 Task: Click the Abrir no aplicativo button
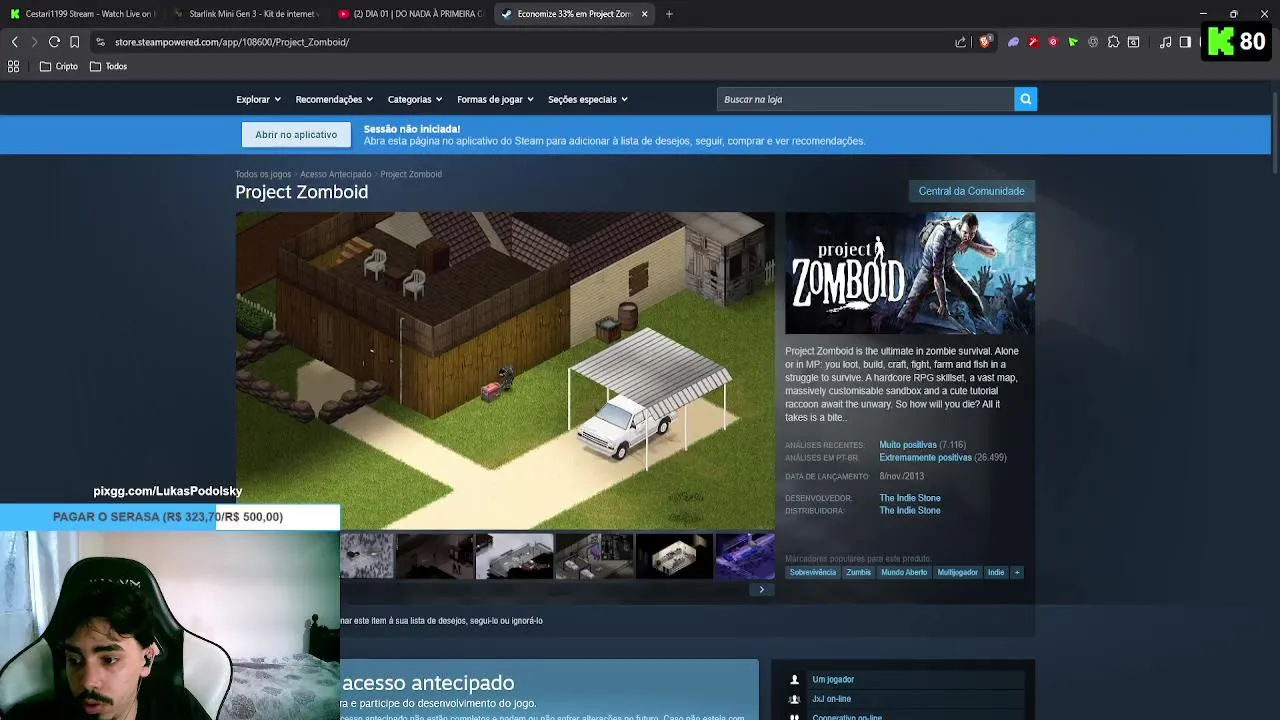[x=296, y=135]
